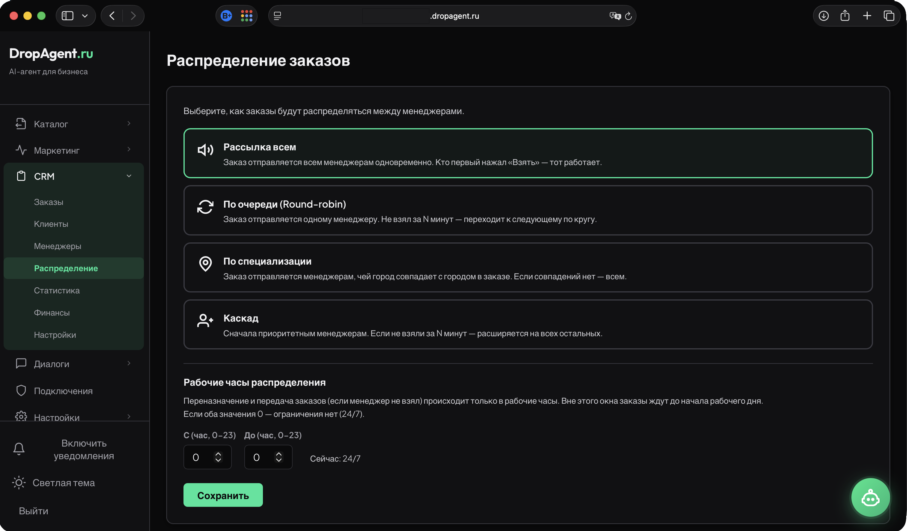The width and height of the screenshot is (907, 531).
Task: Go to the Статистика menu item
Action: (x=56, y=290)
